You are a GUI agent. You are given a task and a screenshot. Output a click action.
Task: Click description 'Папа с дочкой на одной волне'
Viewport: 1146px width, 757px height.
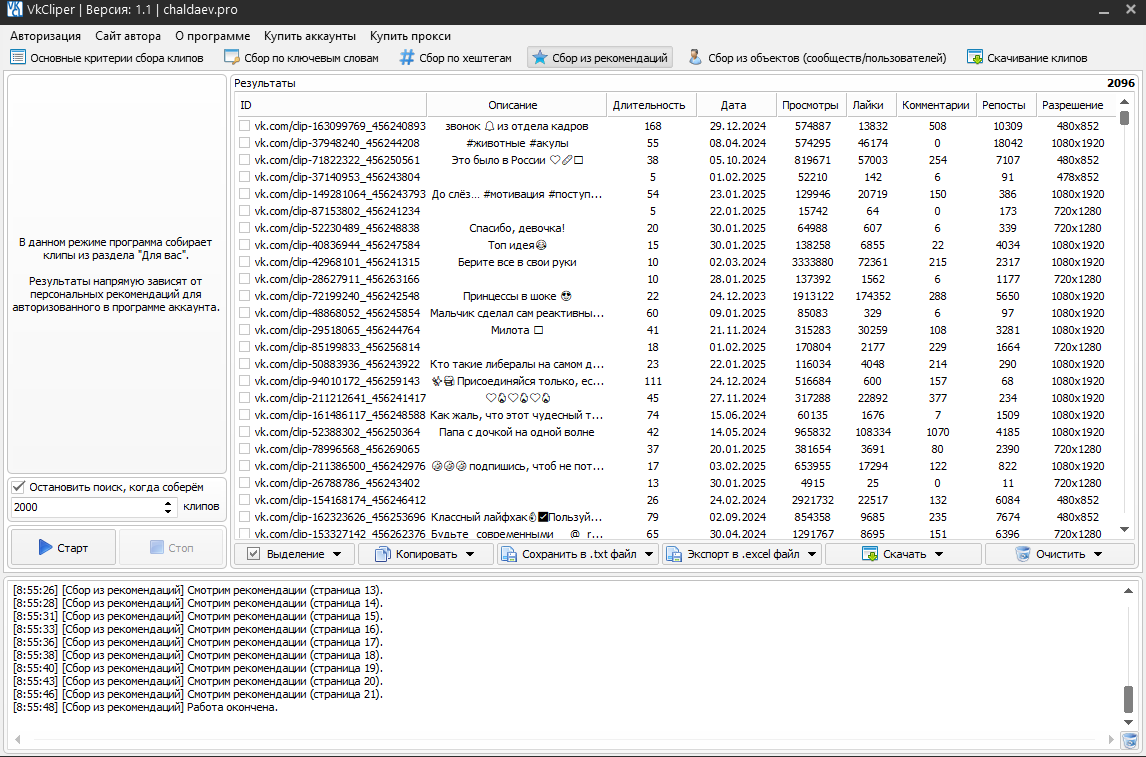pos(517,432)
